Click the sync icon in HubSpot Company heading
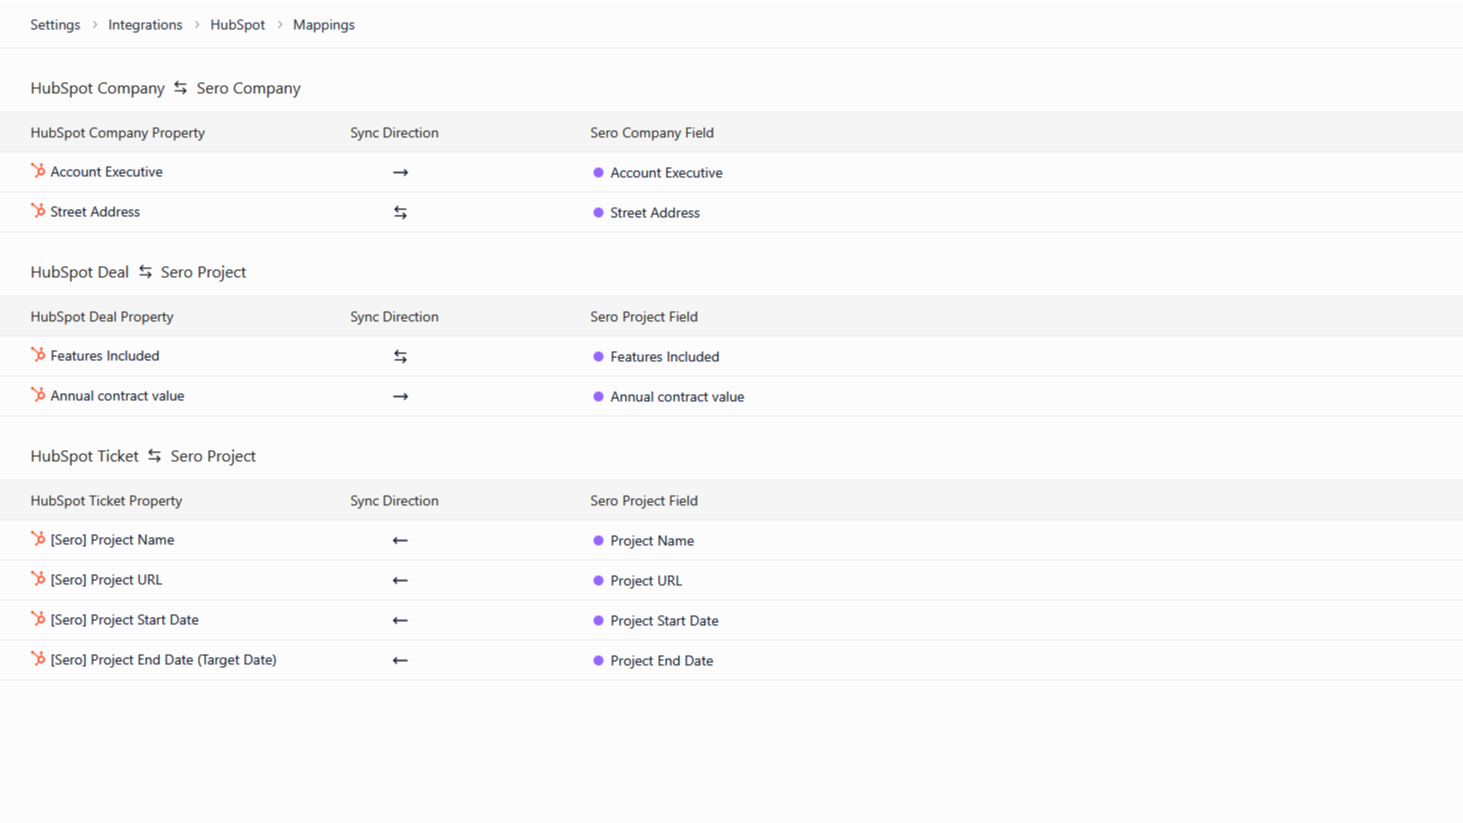 pos(180,88)
